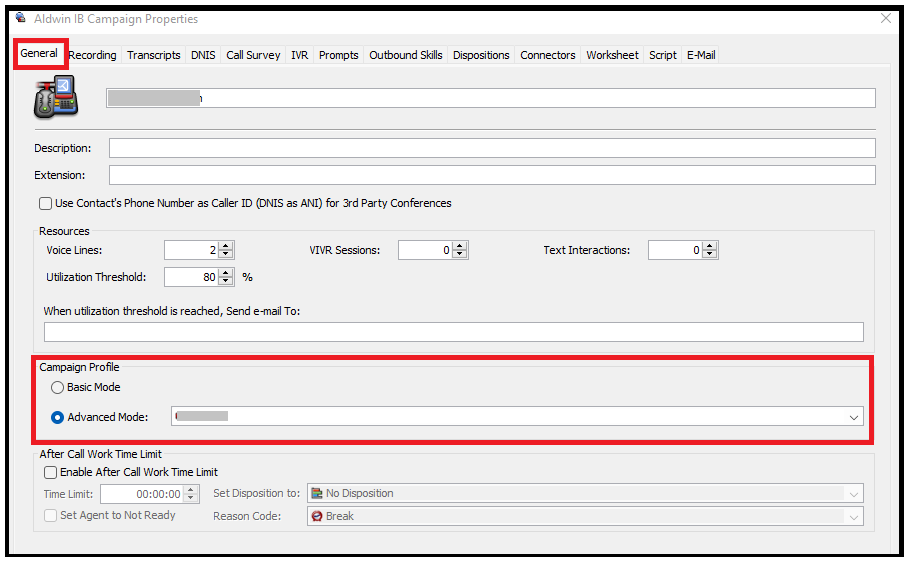909x562 pixels.
Task: Decrease Text Interactions value
Action: pos(710,255)
